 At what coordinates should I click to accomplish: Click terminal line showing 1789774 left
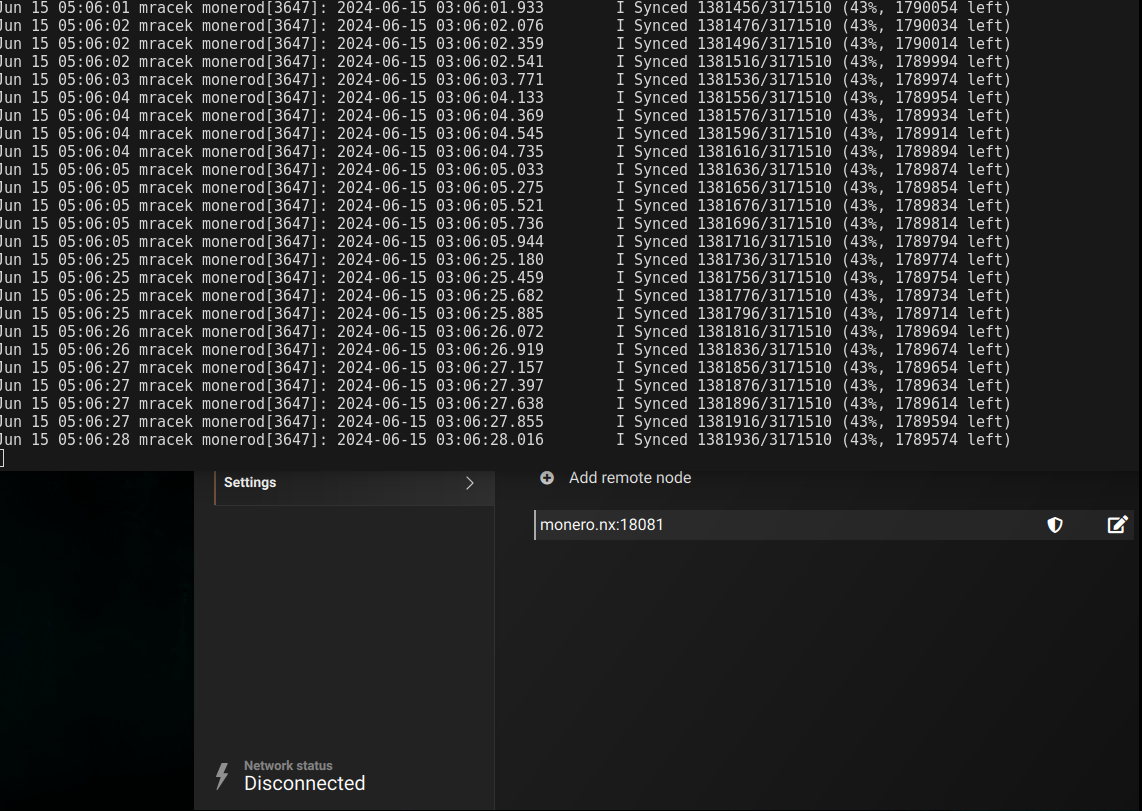point(505,260)
